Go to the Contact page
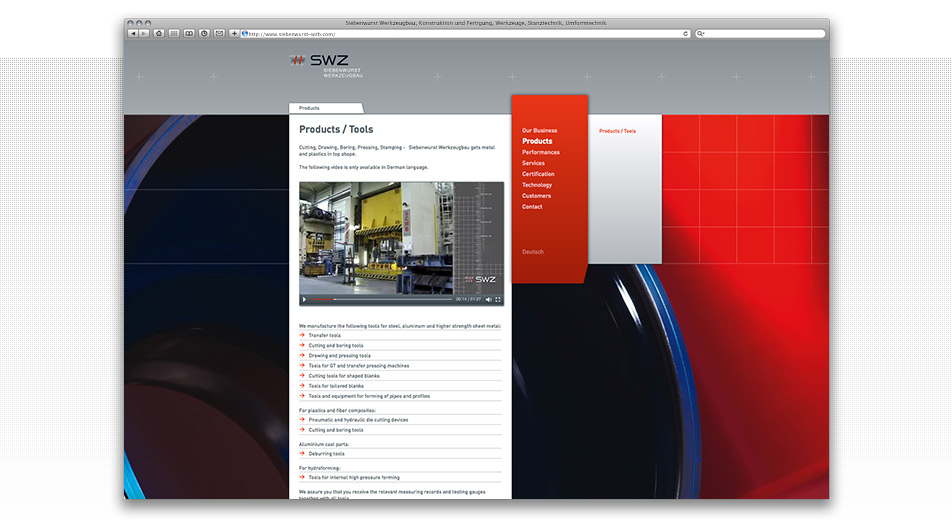 (532, 207)
